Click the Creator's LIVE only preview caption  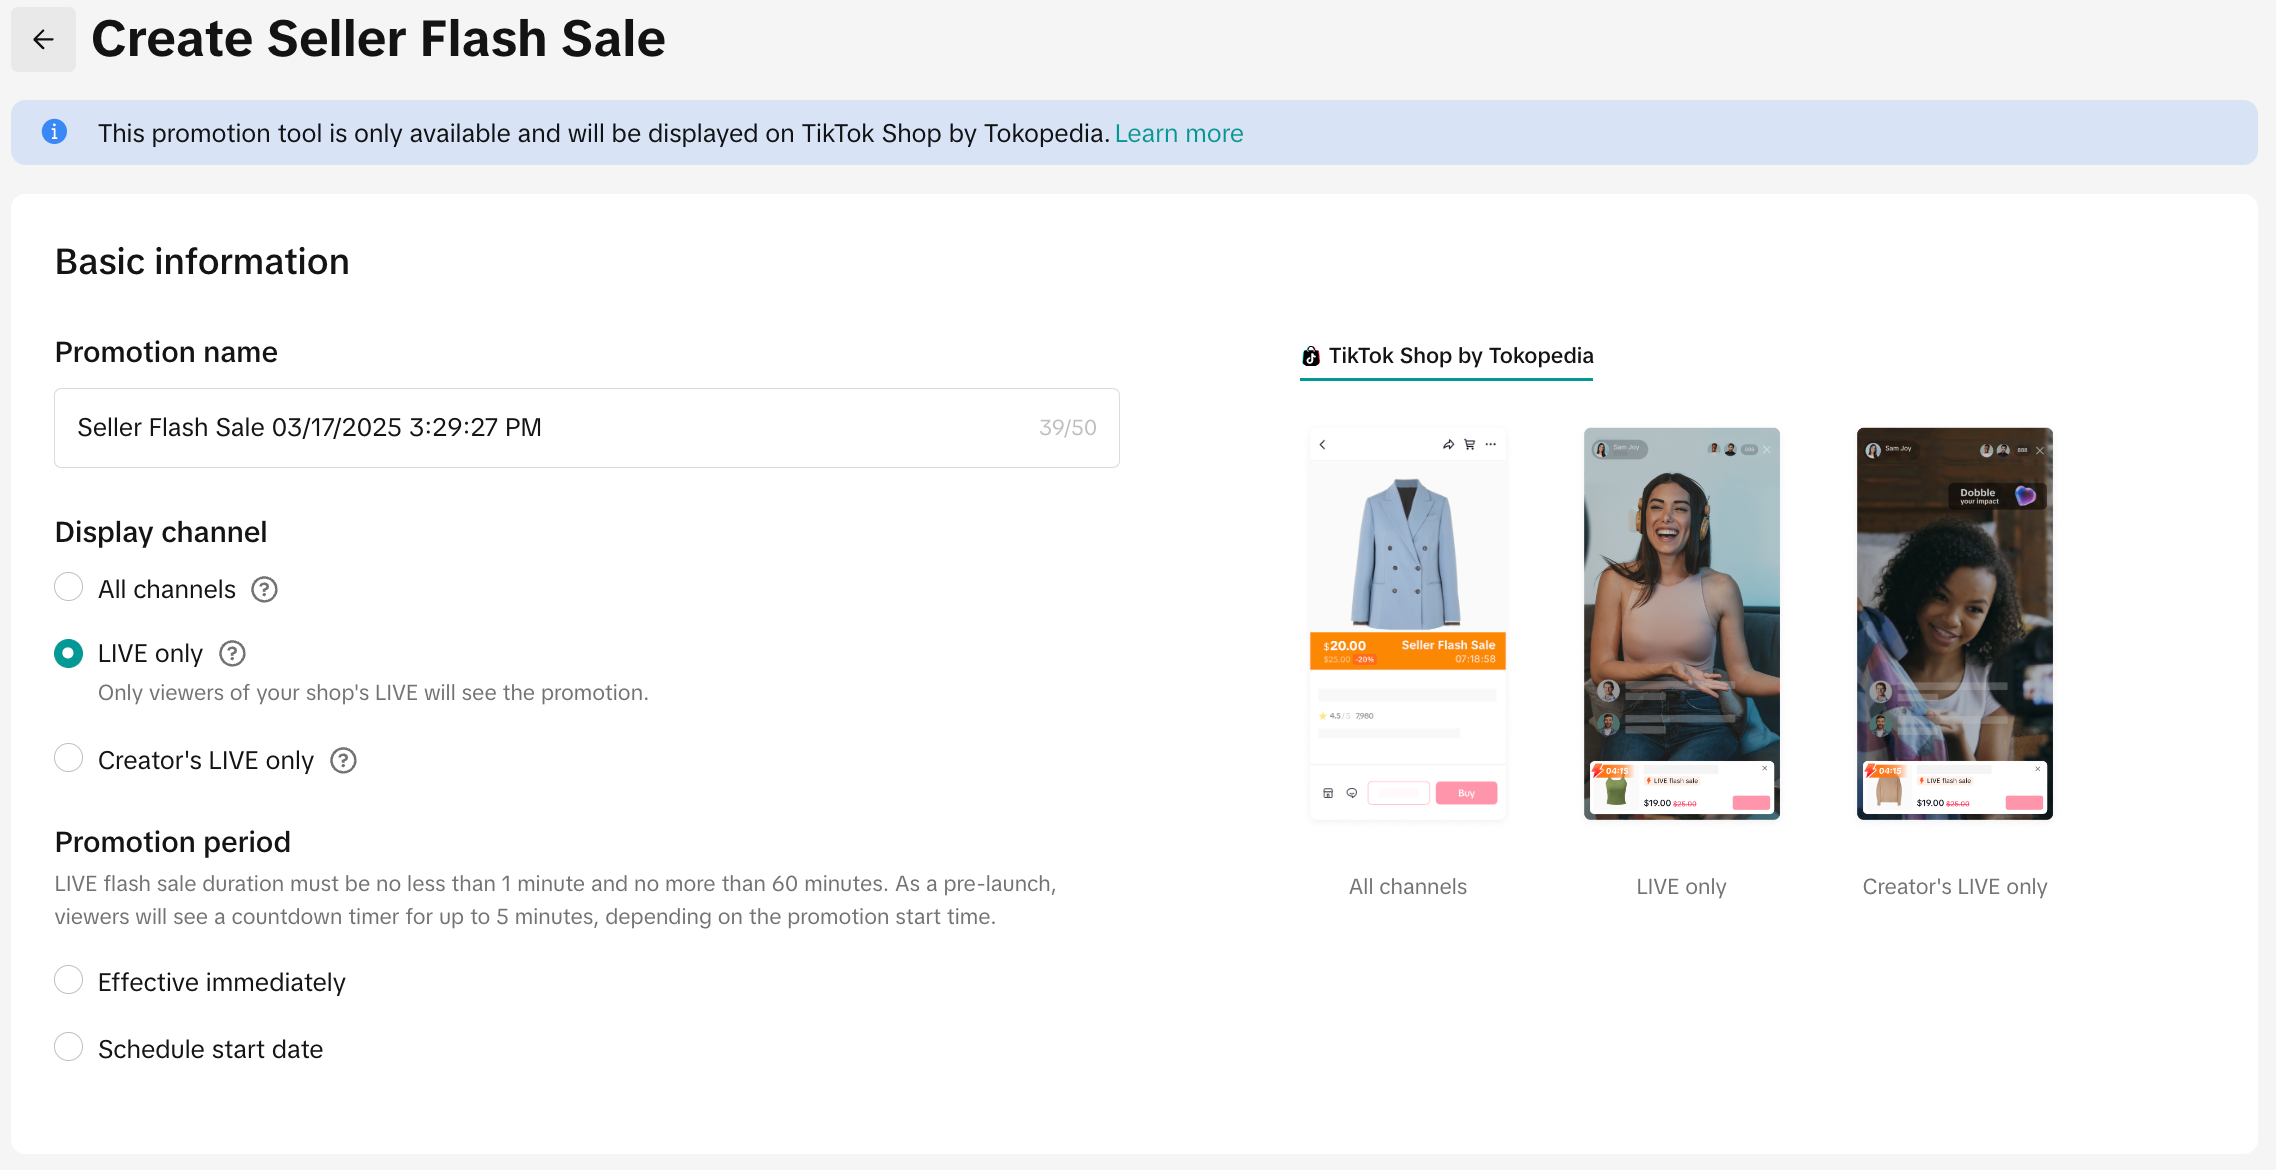[1954, 887]
